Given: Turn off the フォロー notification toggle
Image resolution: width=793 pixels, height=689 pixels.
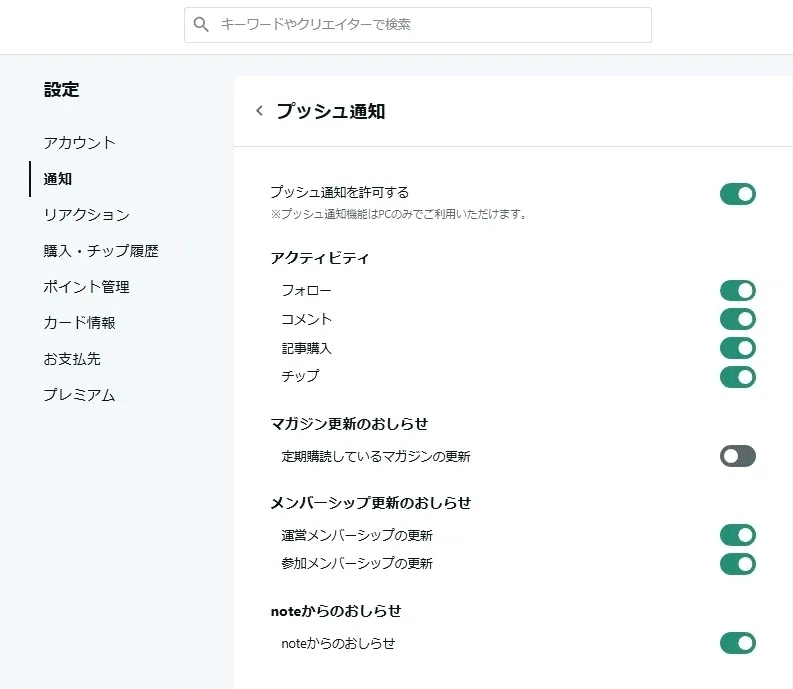Looking at the screenshot, I should click(x=737, y=290).
